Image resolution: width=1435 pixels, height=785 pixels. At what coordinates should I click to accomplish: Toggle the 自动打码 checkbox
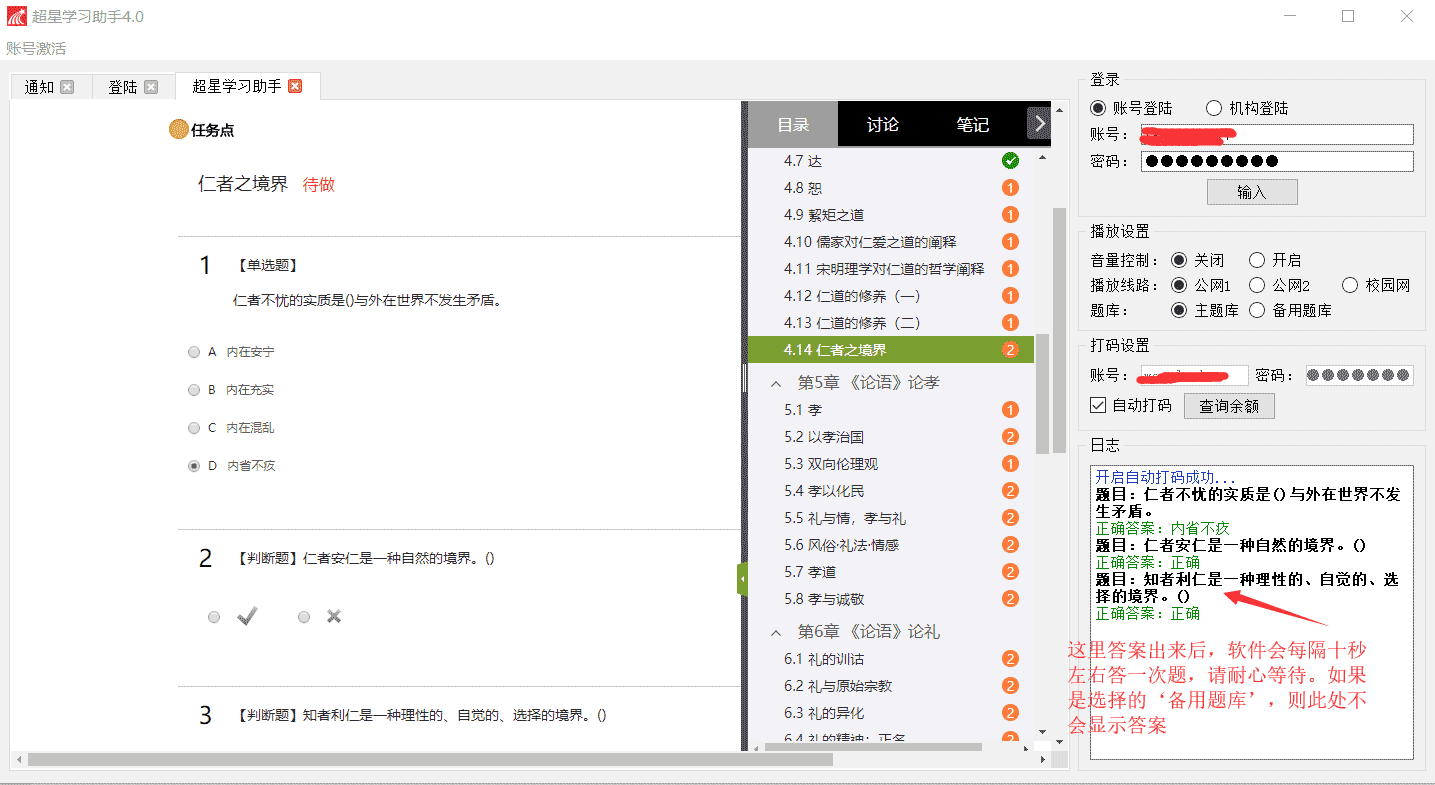1098,406
